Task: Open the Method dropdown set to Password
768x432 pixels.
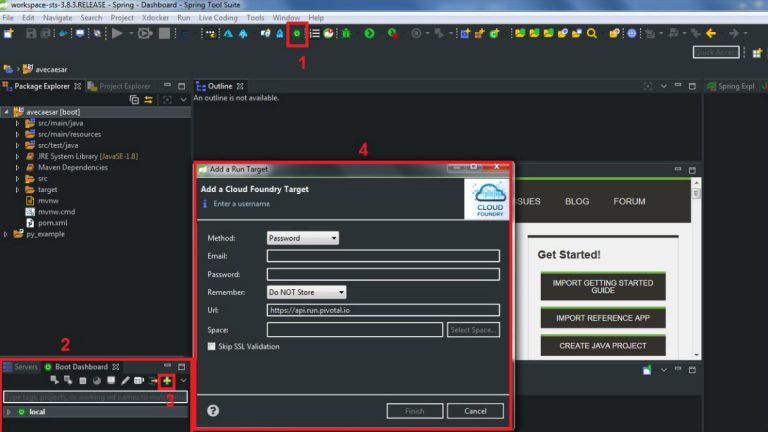Action: click(x=303, y=238)
